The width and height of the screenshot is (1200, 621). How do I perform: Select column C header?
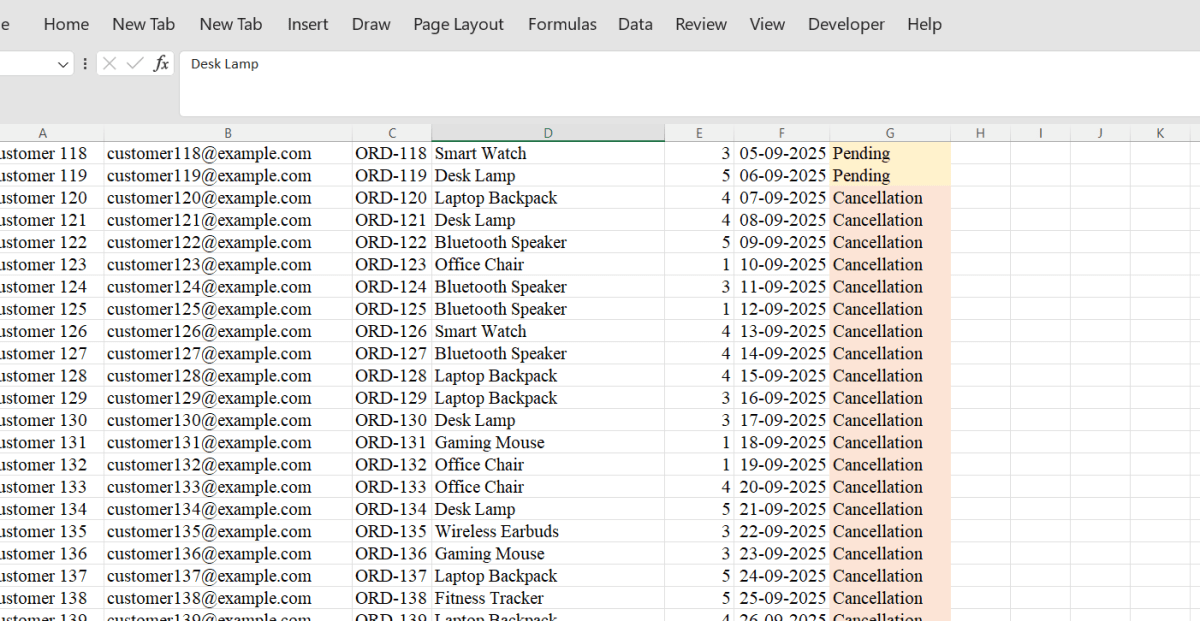pos(392,133)
